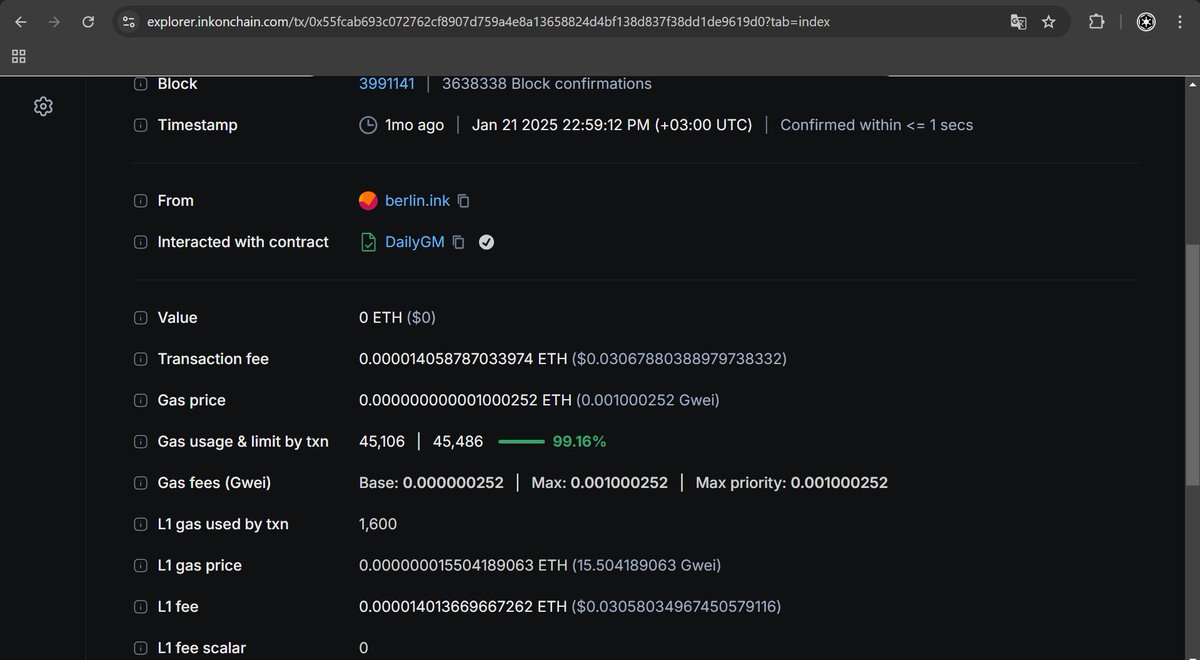Click the berlin.ink avatar icon
The image size is (1200, 660).
tap(368, 200)
